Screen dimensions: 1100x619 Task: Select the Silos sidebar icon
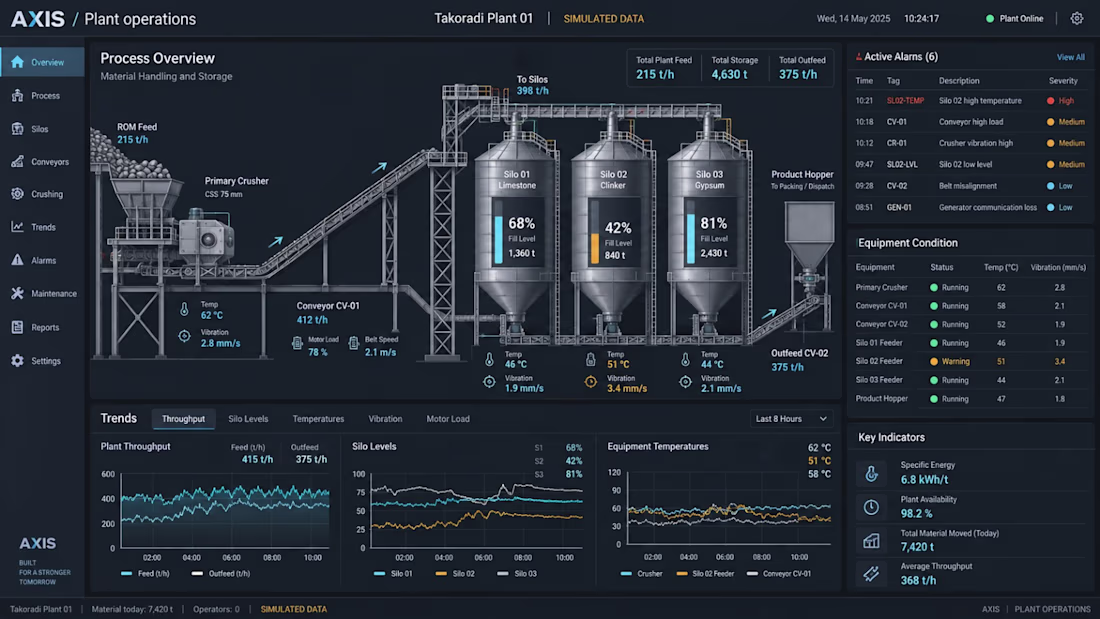point(18,129)
